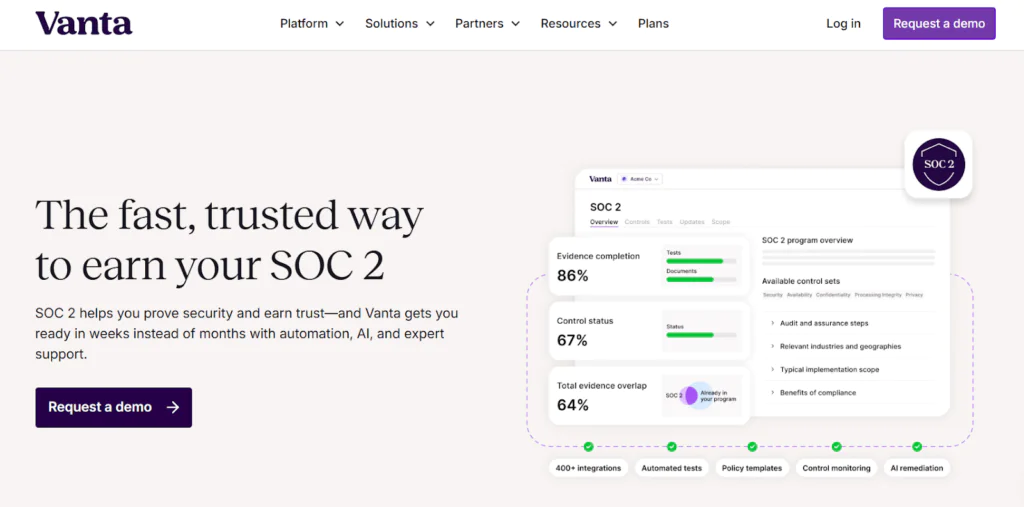Click the Availability control set label
The height and width of the screenshot is (507, 1024).
(x=799, y=295)
